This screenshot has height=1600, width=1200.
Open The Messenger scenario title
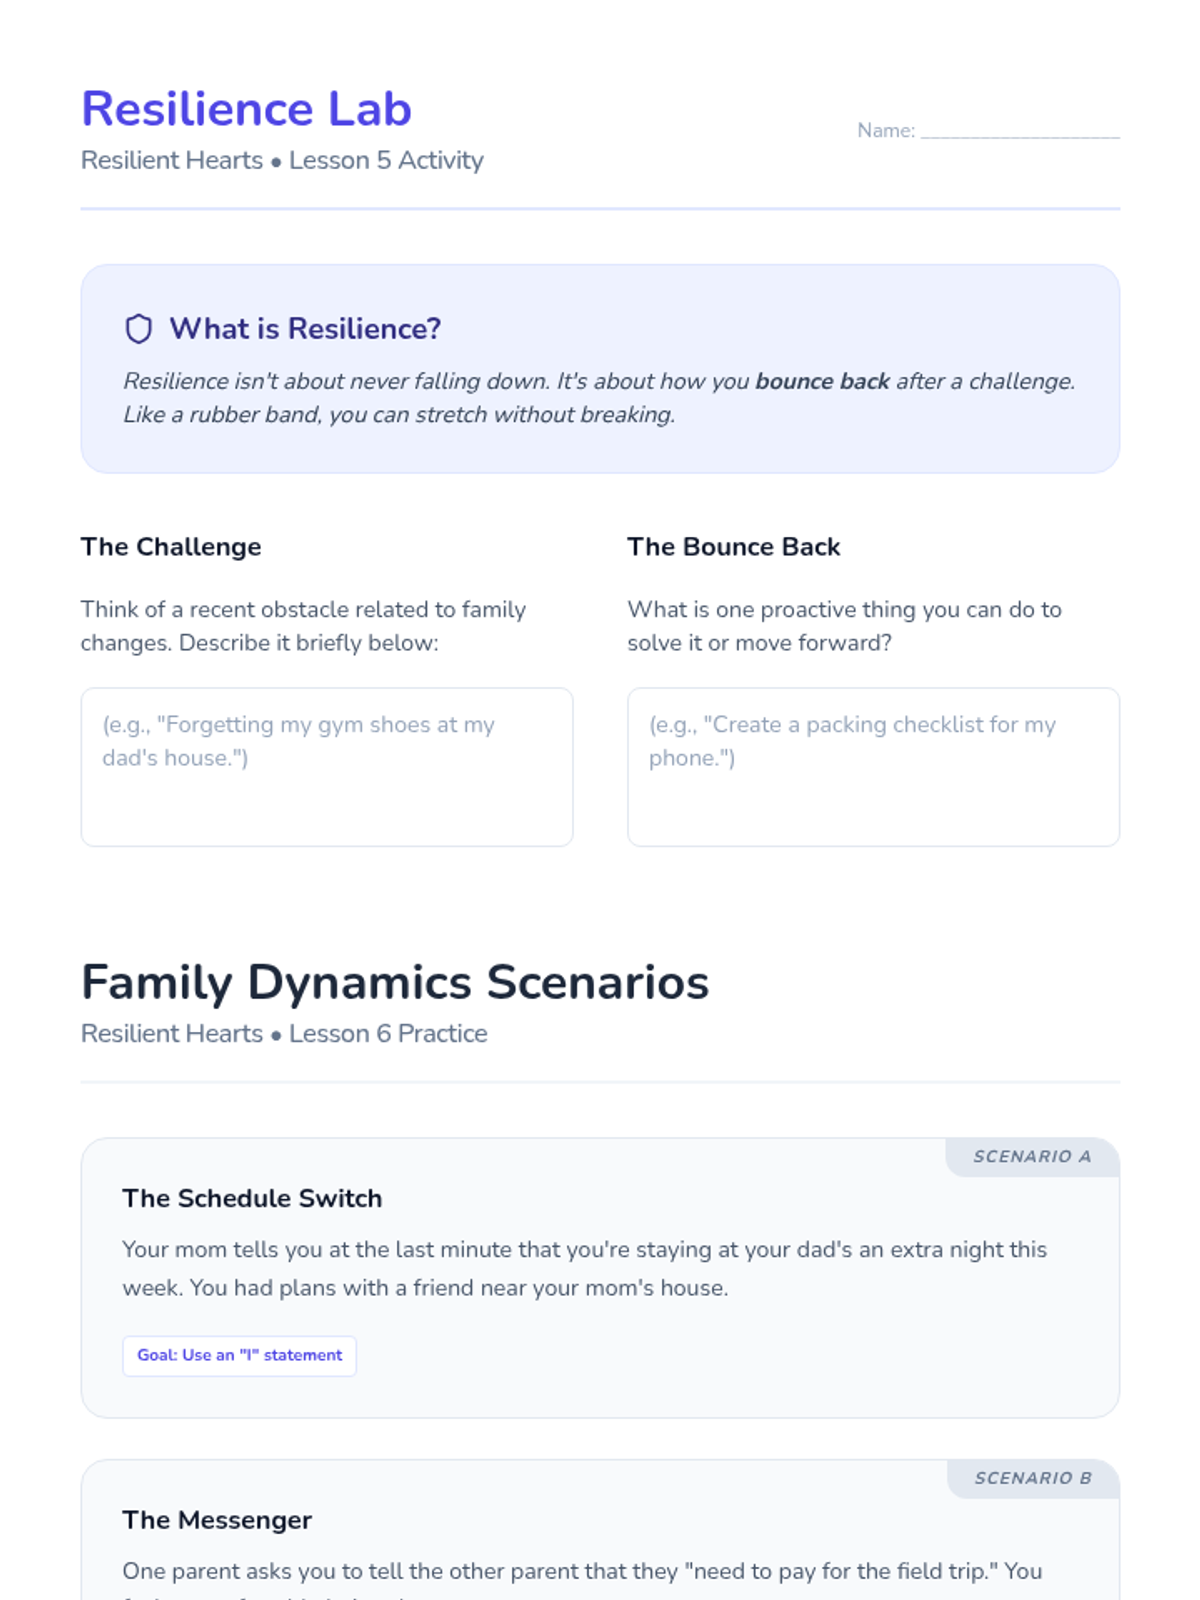[217, 1520]
